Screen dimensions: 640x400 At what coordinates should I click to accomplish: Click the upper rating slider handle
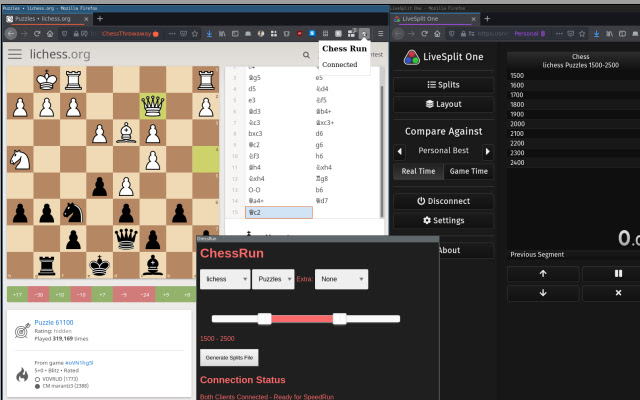(340, 319)
